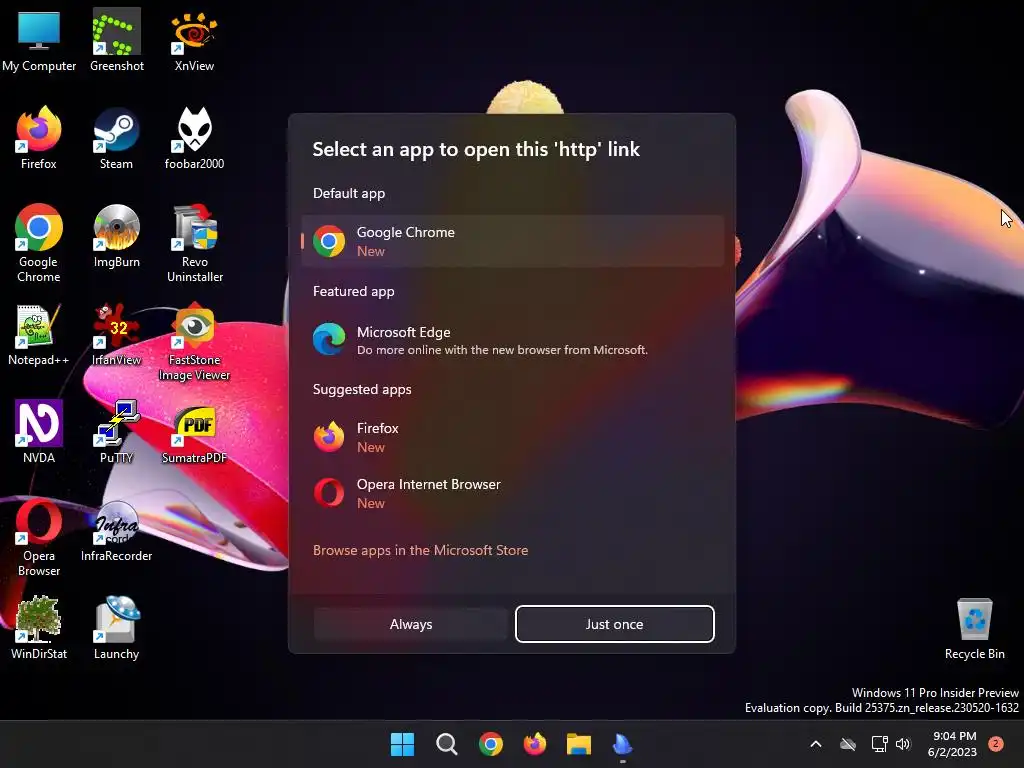The width and height of the screenshot is (1024, 768).
Task: Select the Launchy desktop shortcut
Action: pos(116,628)
